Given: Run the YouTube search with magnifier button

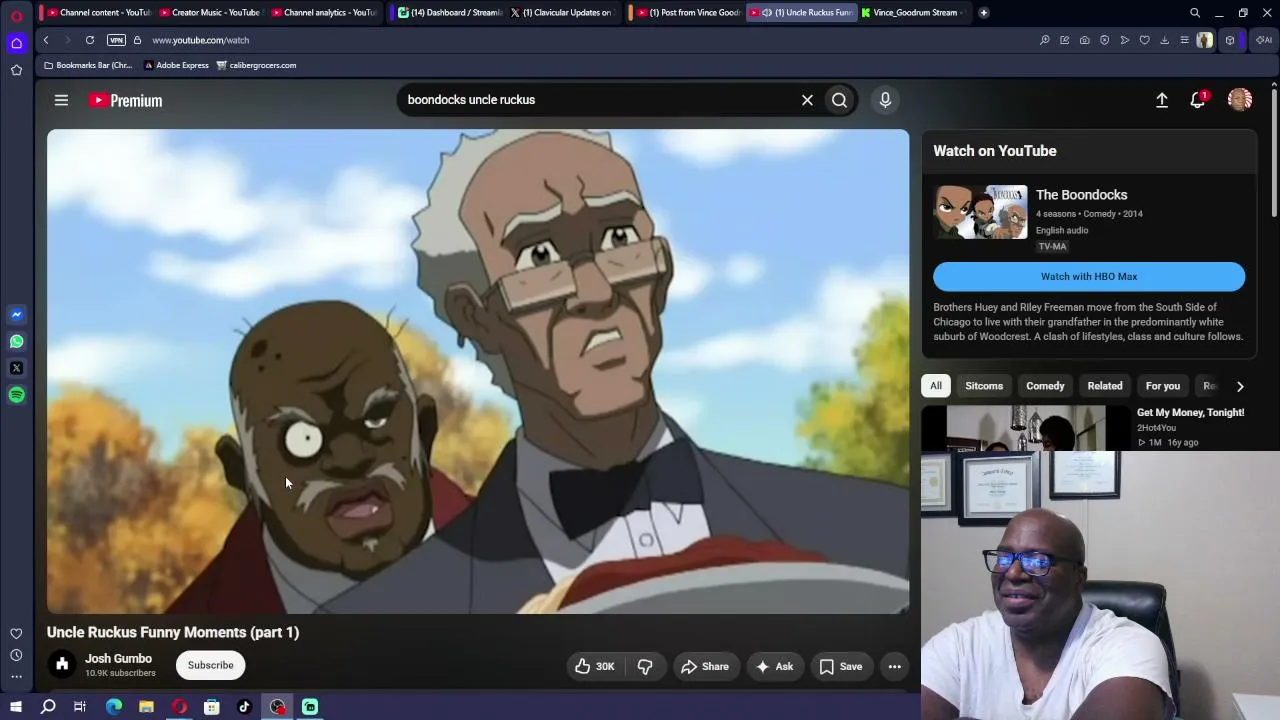Looking at the screenshot, I should pyautogui.click(x=840, y=100).
